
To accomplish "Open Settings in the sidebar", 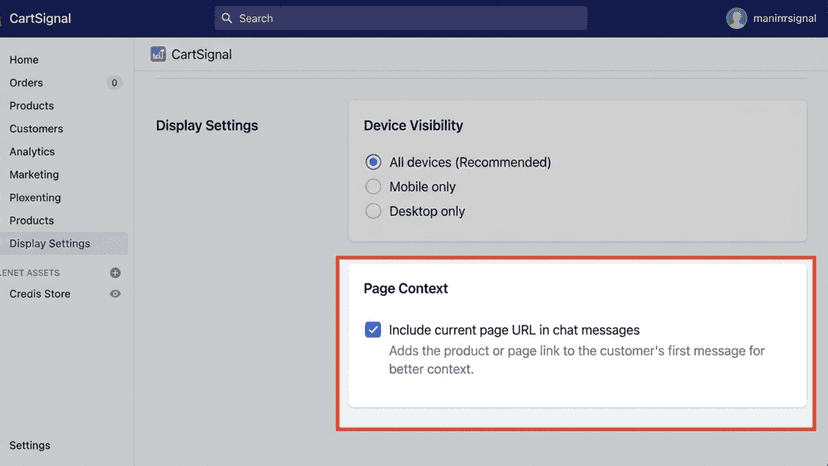I will coord(30,445).
